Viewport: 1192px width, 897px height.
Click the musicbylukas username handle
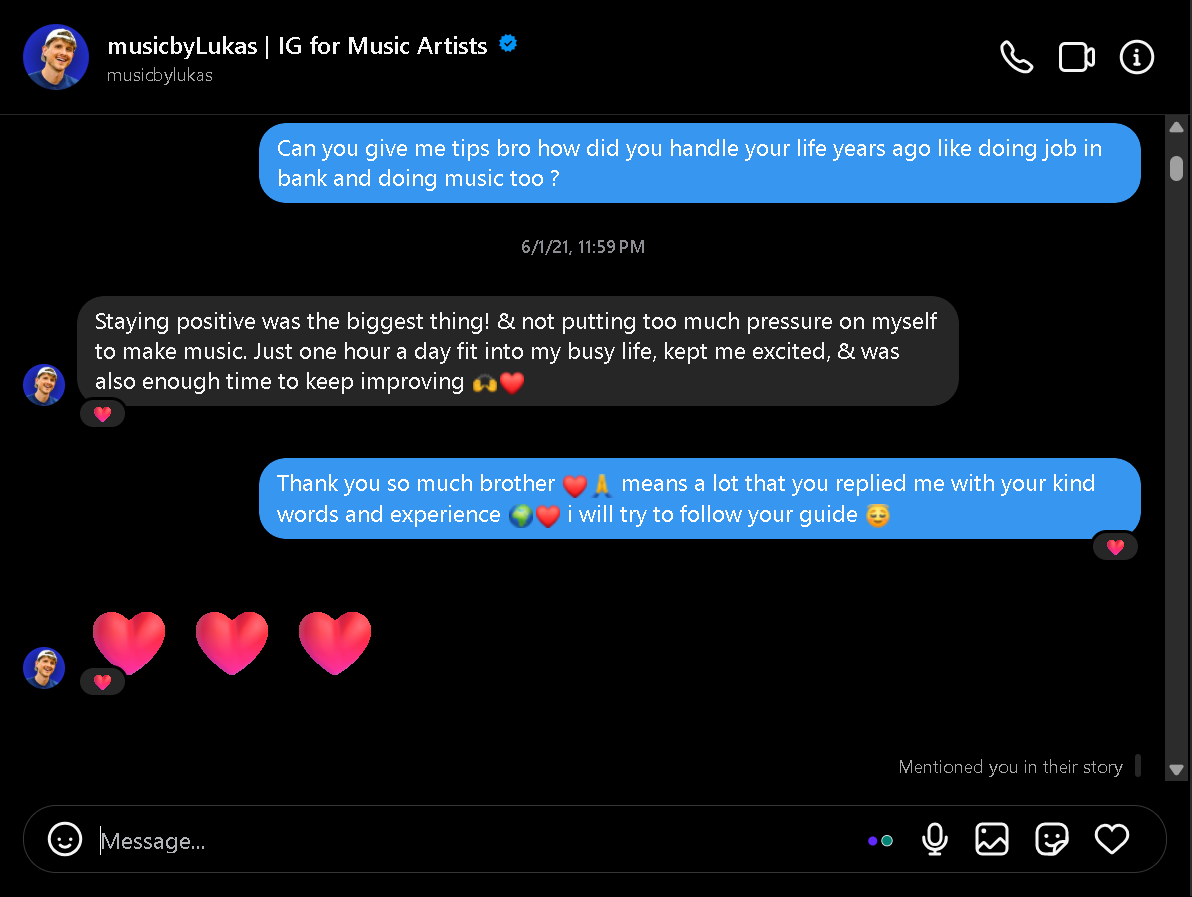160,76
